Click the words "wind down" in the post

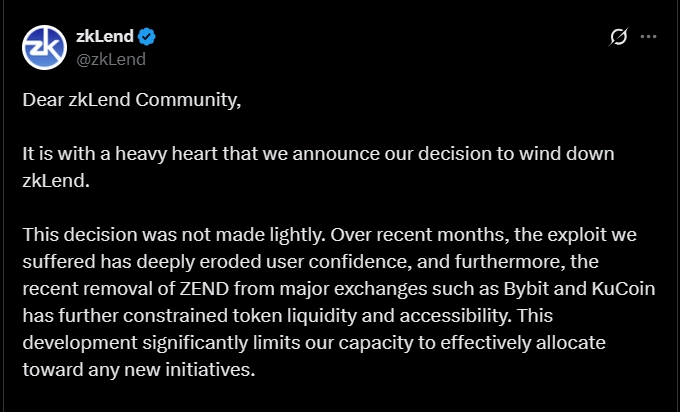(566, 154)
